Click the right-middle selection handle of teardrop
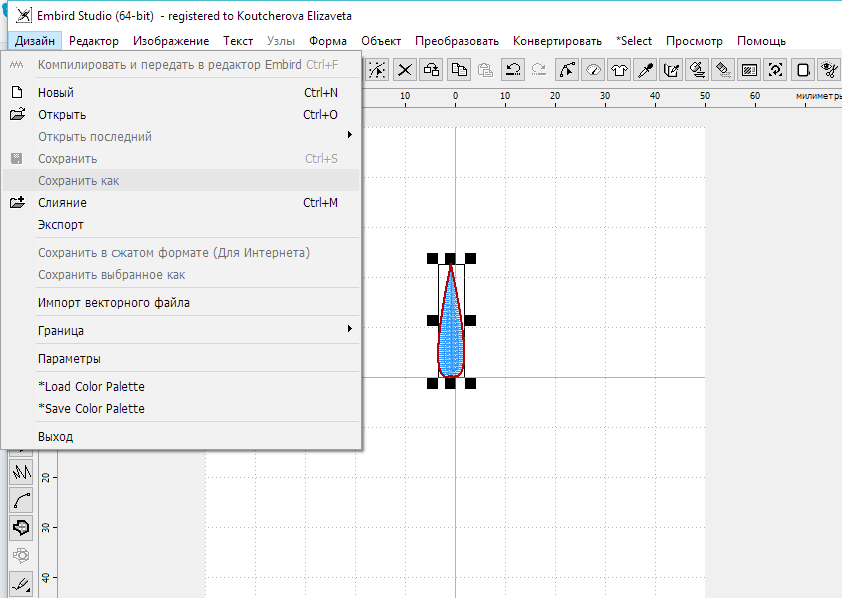The width and height of the screenshot is (842, 598). point(470,320)
